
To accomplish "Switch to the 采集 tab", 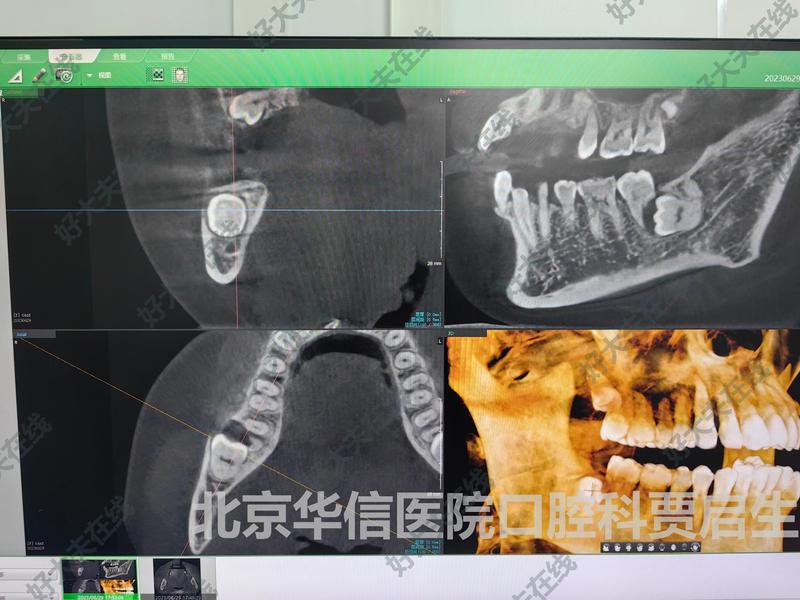I will coord(24,58).
